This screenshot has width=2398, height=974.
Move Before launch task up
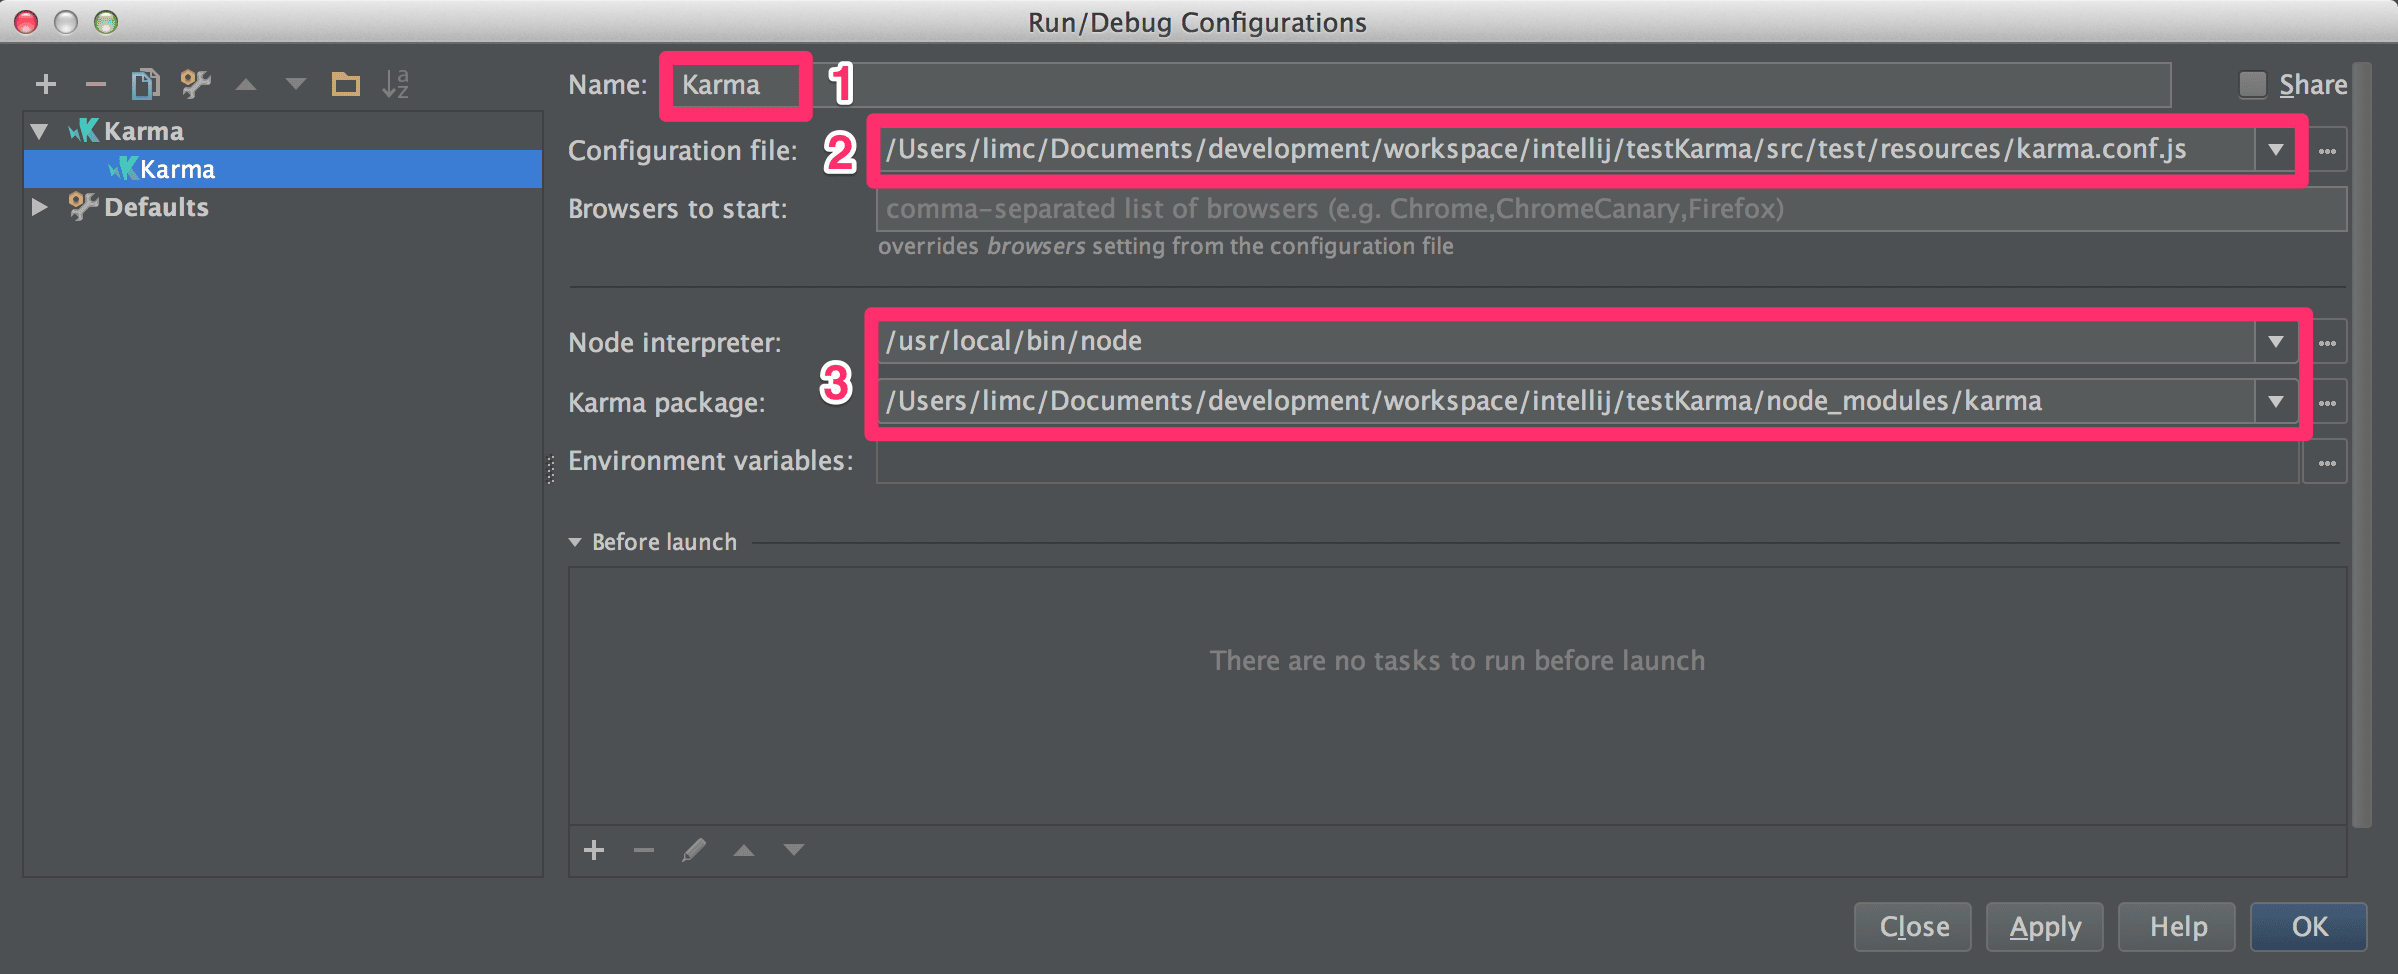click(x=744, y=850)
